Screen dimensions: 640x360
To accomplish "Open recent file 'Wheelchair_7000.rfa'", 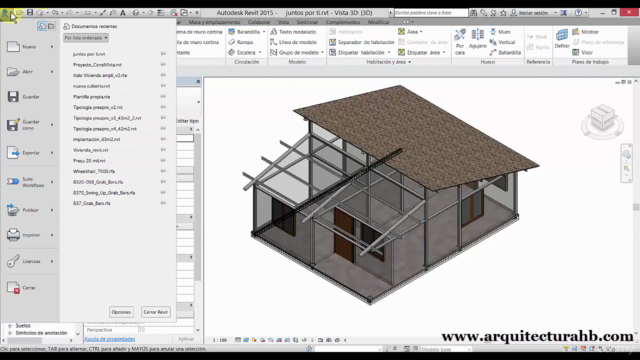I will click(x=94, y=171).
